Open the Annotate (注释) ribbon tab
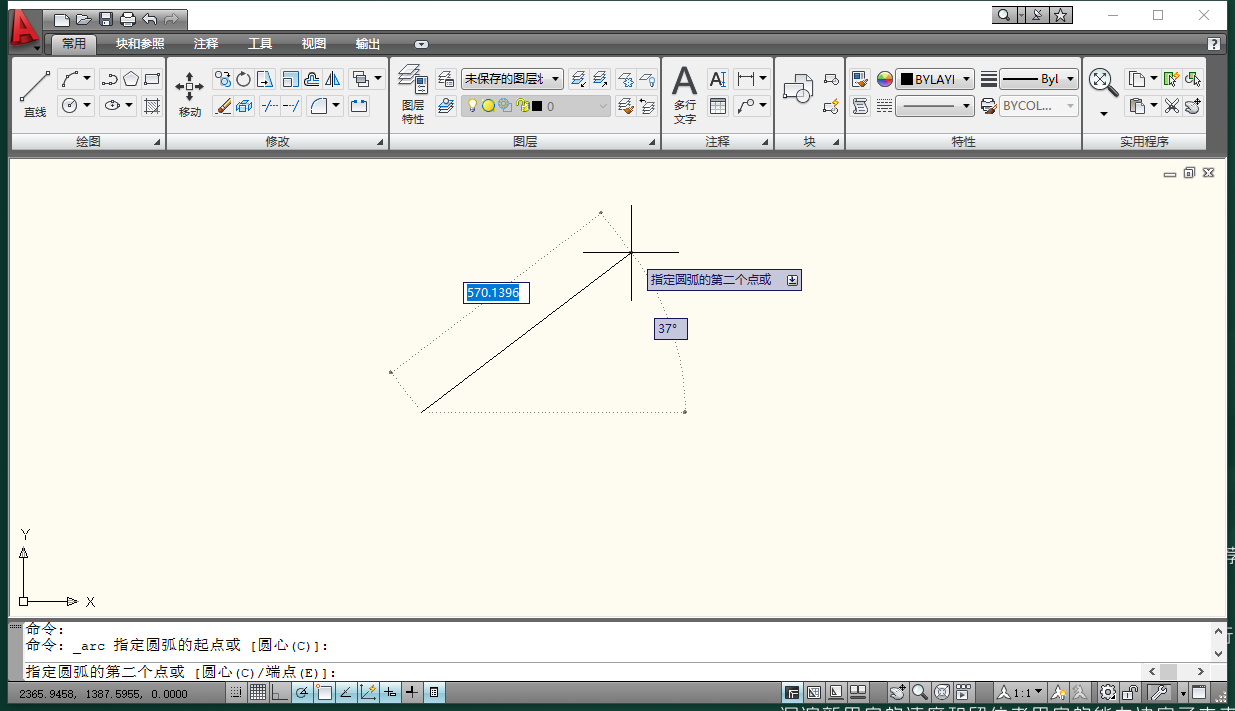Image resolution: width=1235 pixels, height=711 pixels. pyautogui.click(x=206, y=44)
